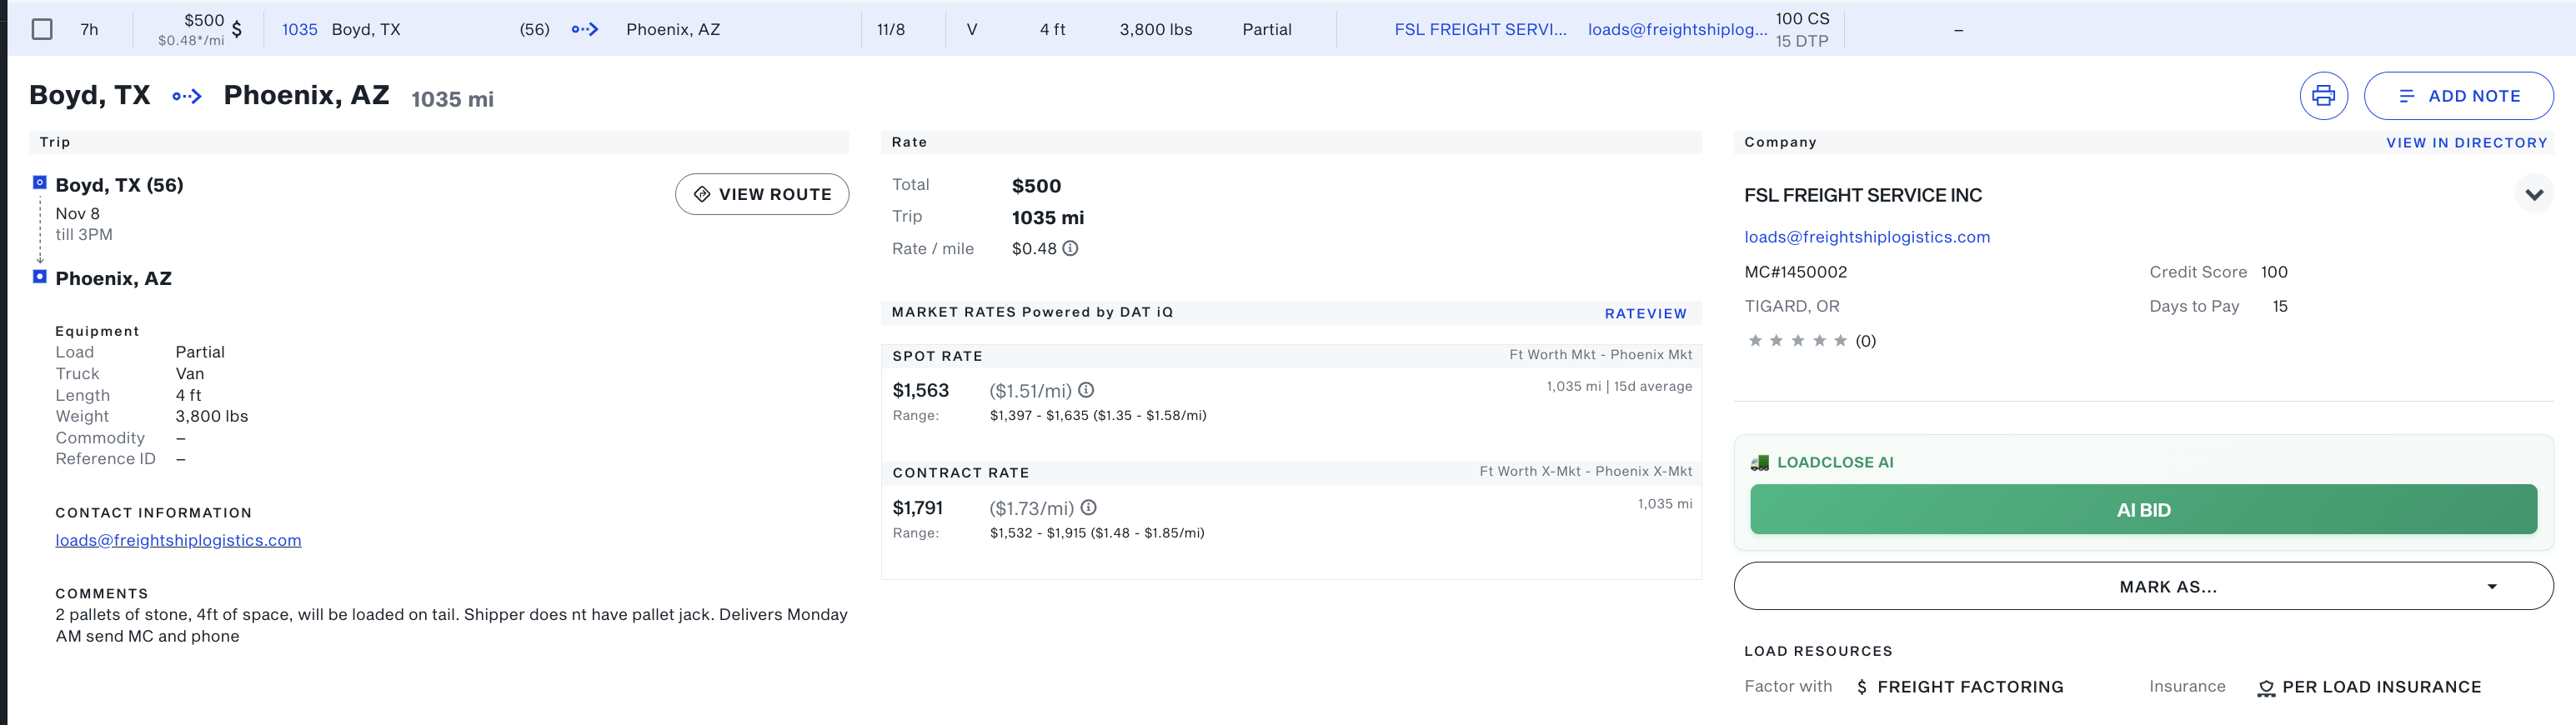Click the print load details icon

(2322, 96)
